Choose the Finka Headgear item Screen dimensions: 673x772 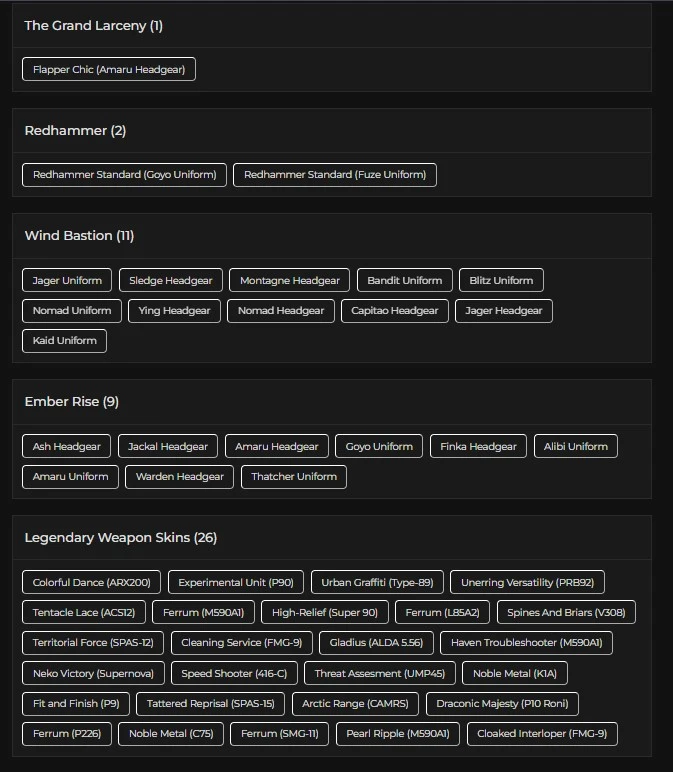(x=479, y=446)
